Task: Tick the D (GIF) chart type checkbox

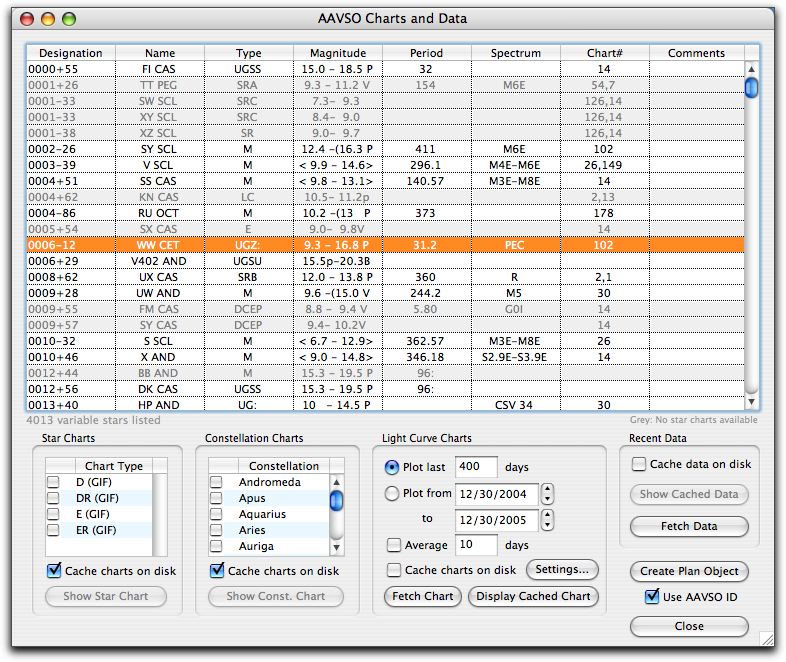Action: pyautogui.click(x=53, y=483)
